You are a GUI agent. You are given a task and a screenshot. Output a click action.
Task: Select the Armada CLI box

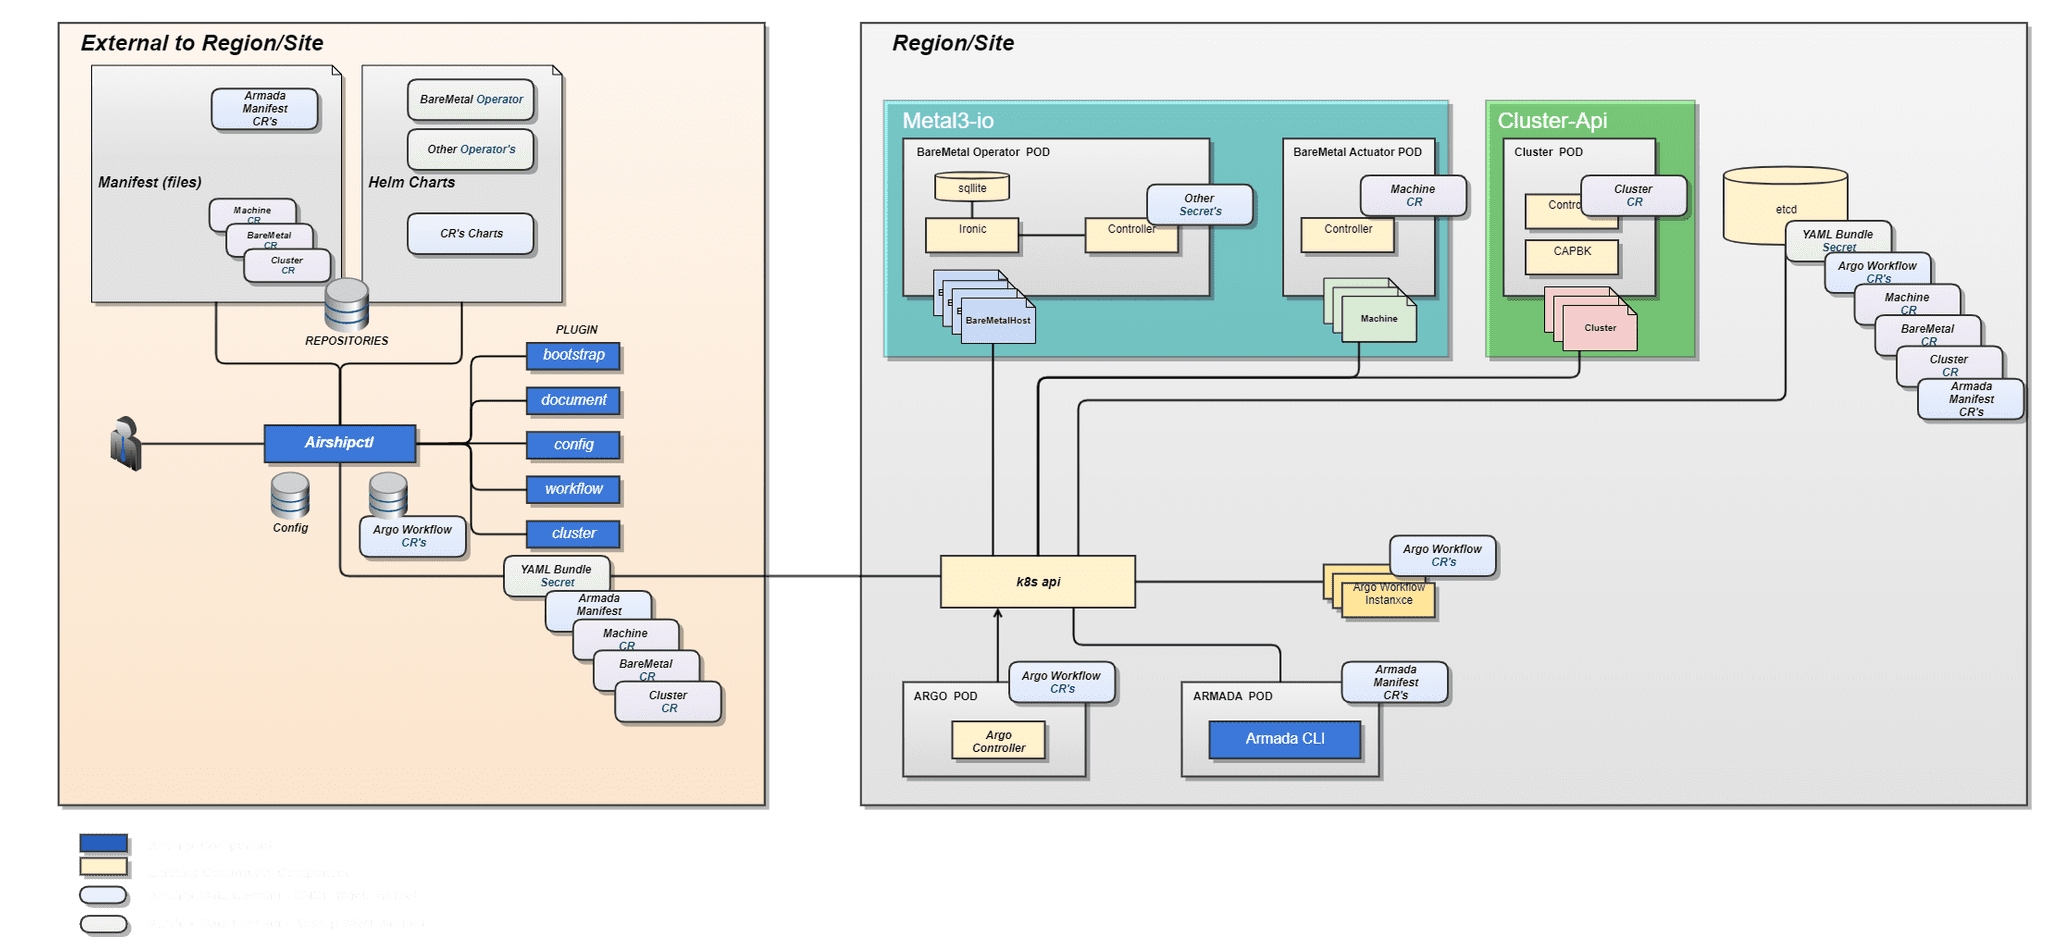1285,739
